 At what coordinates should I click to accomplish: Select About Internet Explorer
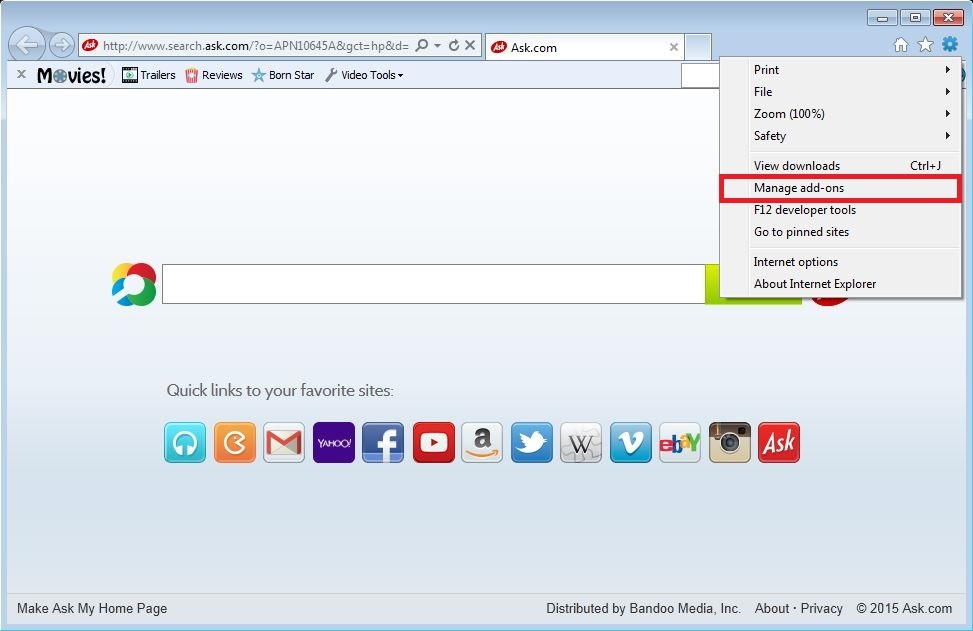pyautogui.click(x=841, y=284)
